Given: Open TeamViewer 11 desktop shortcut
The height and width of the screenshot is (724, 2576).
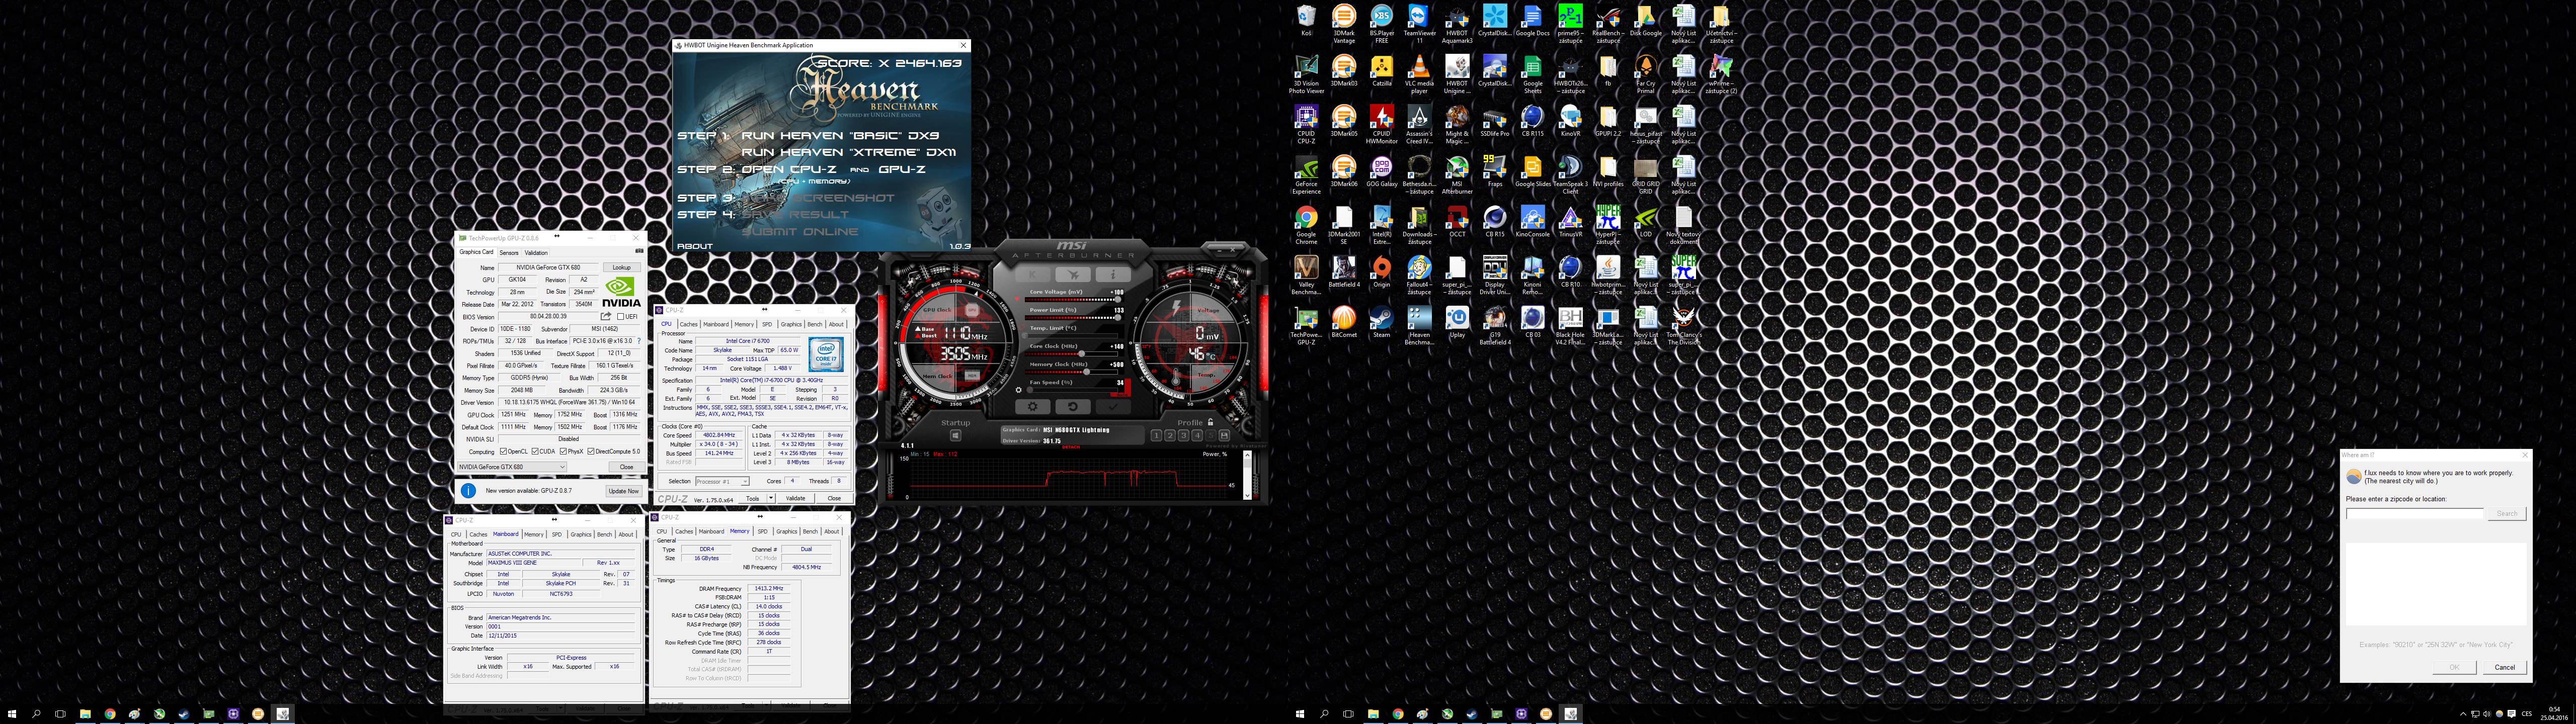Looking at the screenshot, I should [1419, 24].
